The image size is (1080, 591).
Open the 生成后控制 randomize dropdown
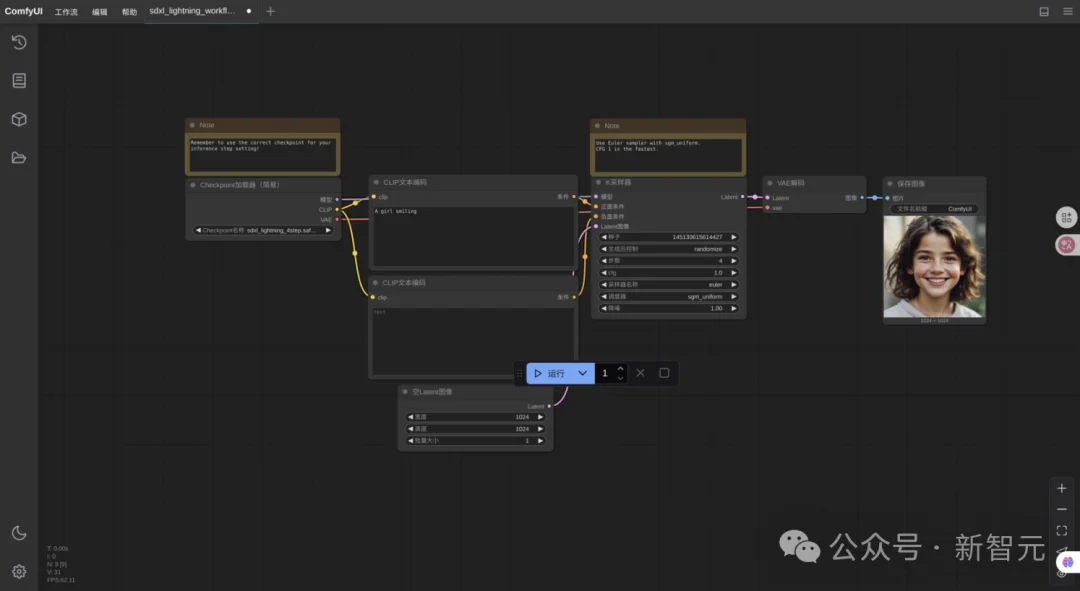668,249
